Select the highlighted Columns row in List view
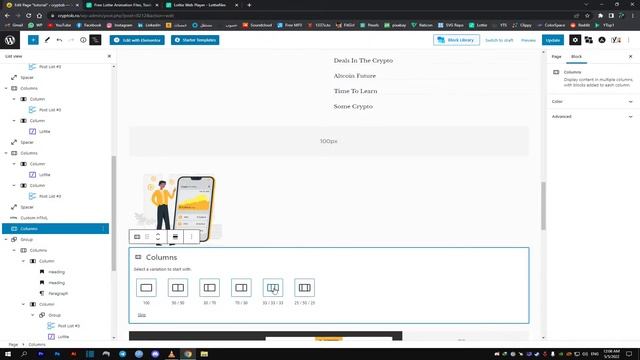This screenshot has height=360, width=640. point(56,229)
